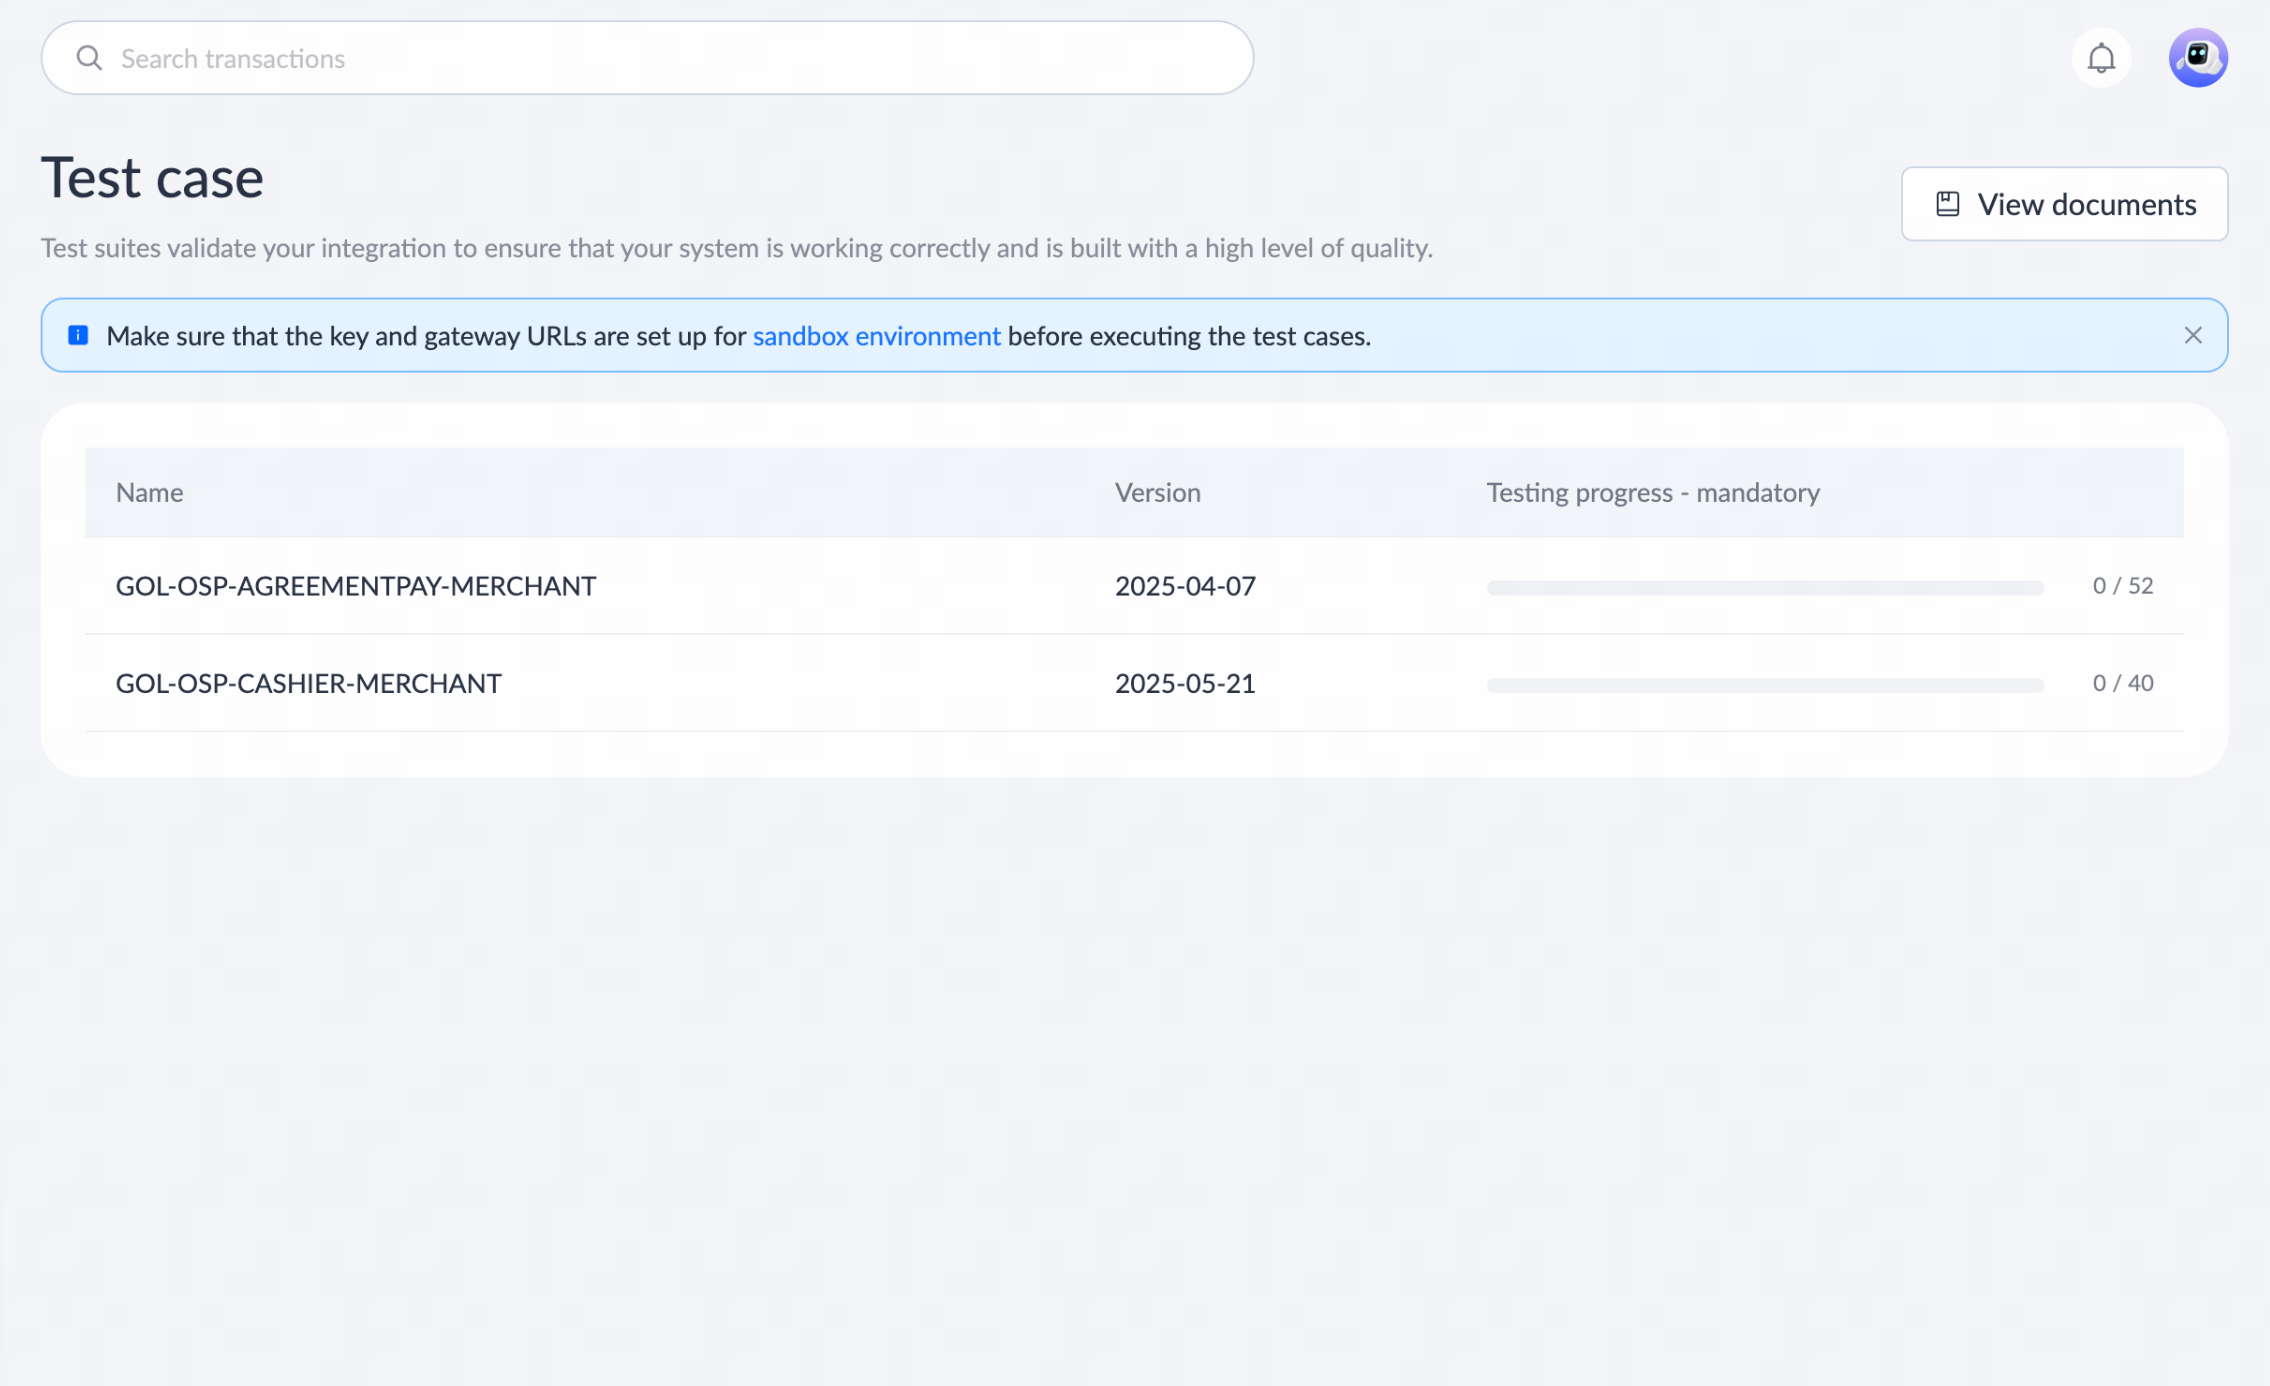Viewport: 2270px width, 1386px height.
Task: Click the View documents button
Action: [x=2064, y=204]
